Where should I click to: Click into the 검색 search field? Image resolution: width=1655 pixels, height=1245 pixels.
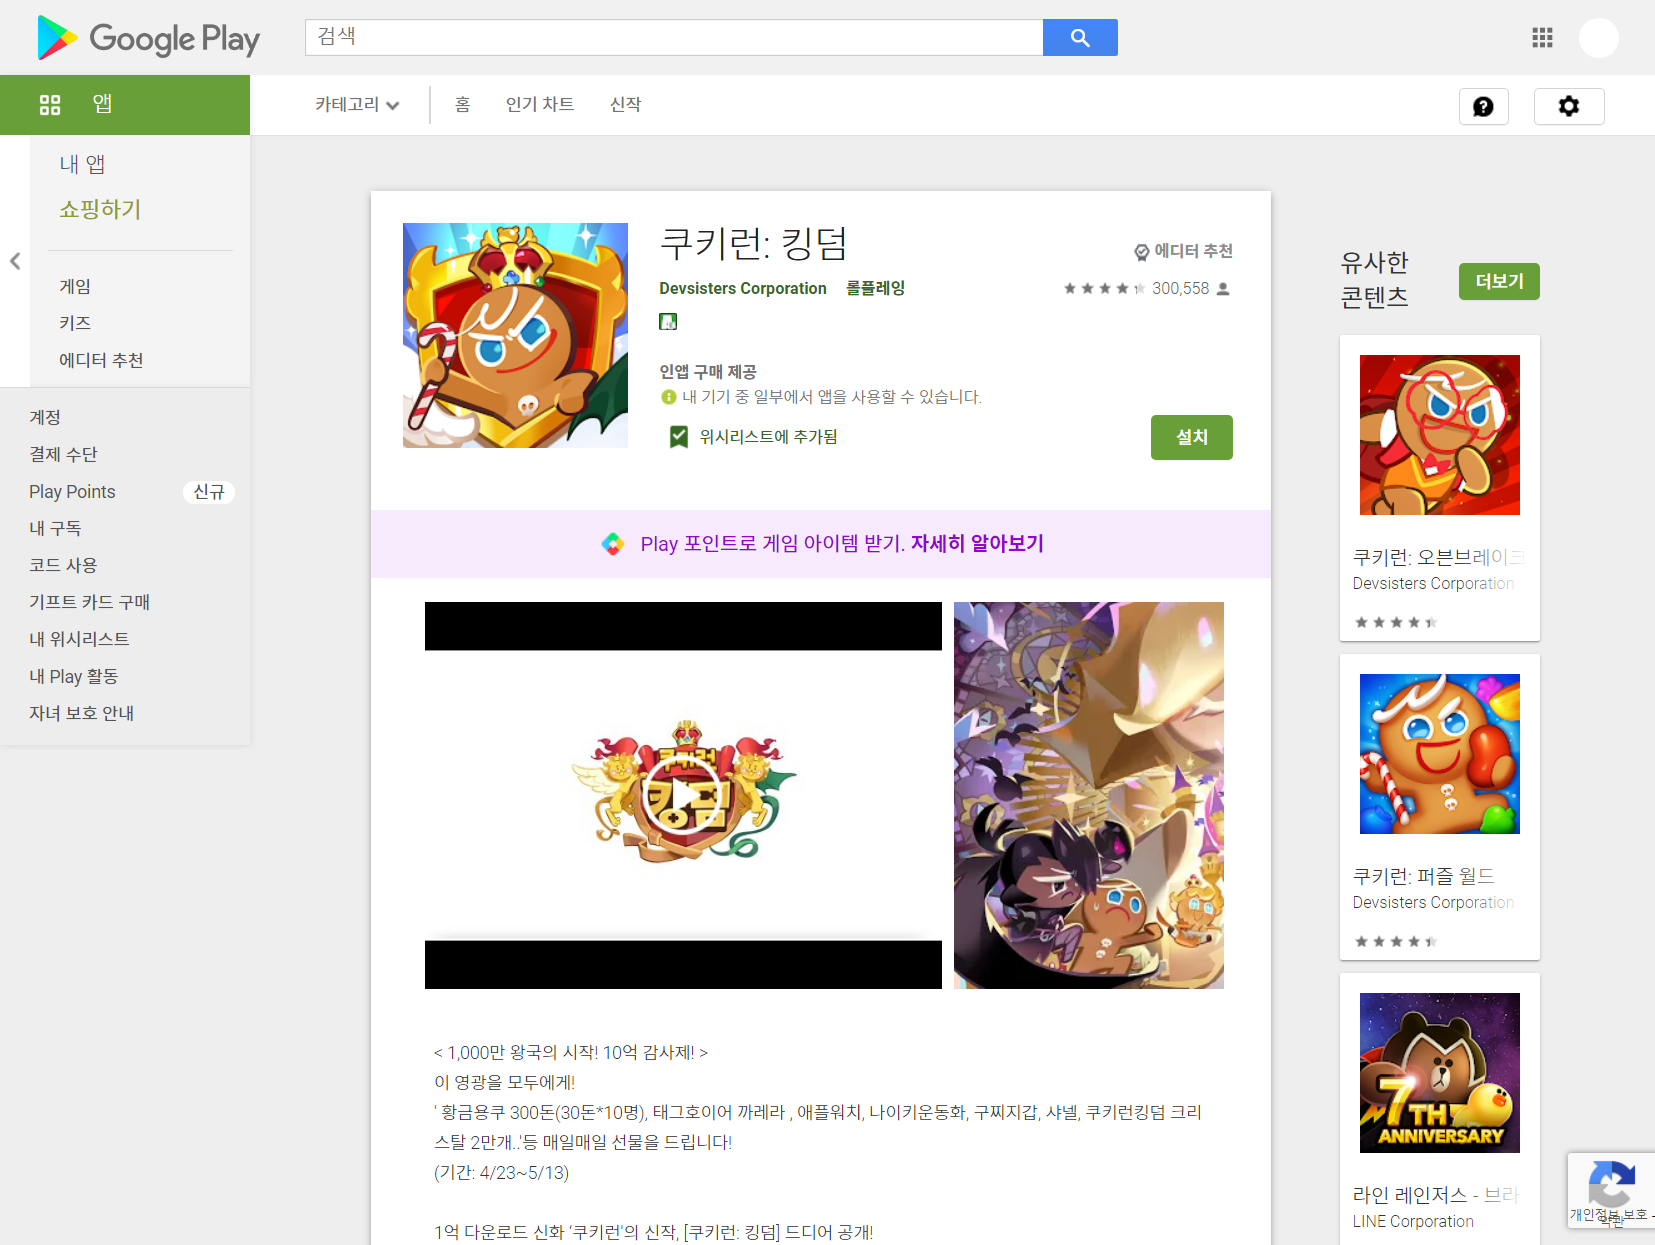(x=674, y=37)
